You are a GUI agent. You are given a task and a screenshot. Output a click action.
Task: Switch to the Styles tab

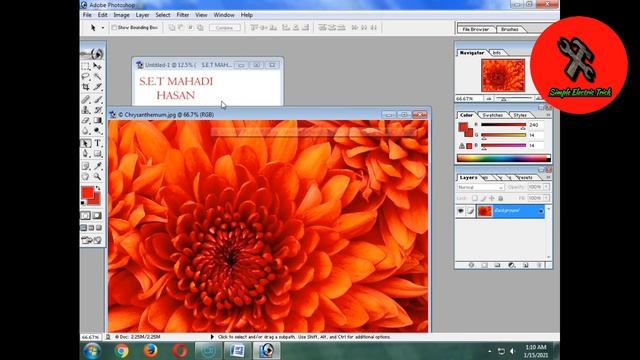click(520, 115)
